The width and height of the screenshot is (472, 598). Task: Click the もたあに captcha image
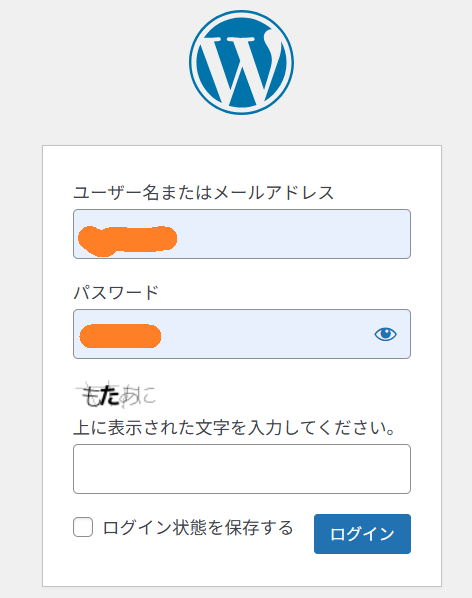116,394
